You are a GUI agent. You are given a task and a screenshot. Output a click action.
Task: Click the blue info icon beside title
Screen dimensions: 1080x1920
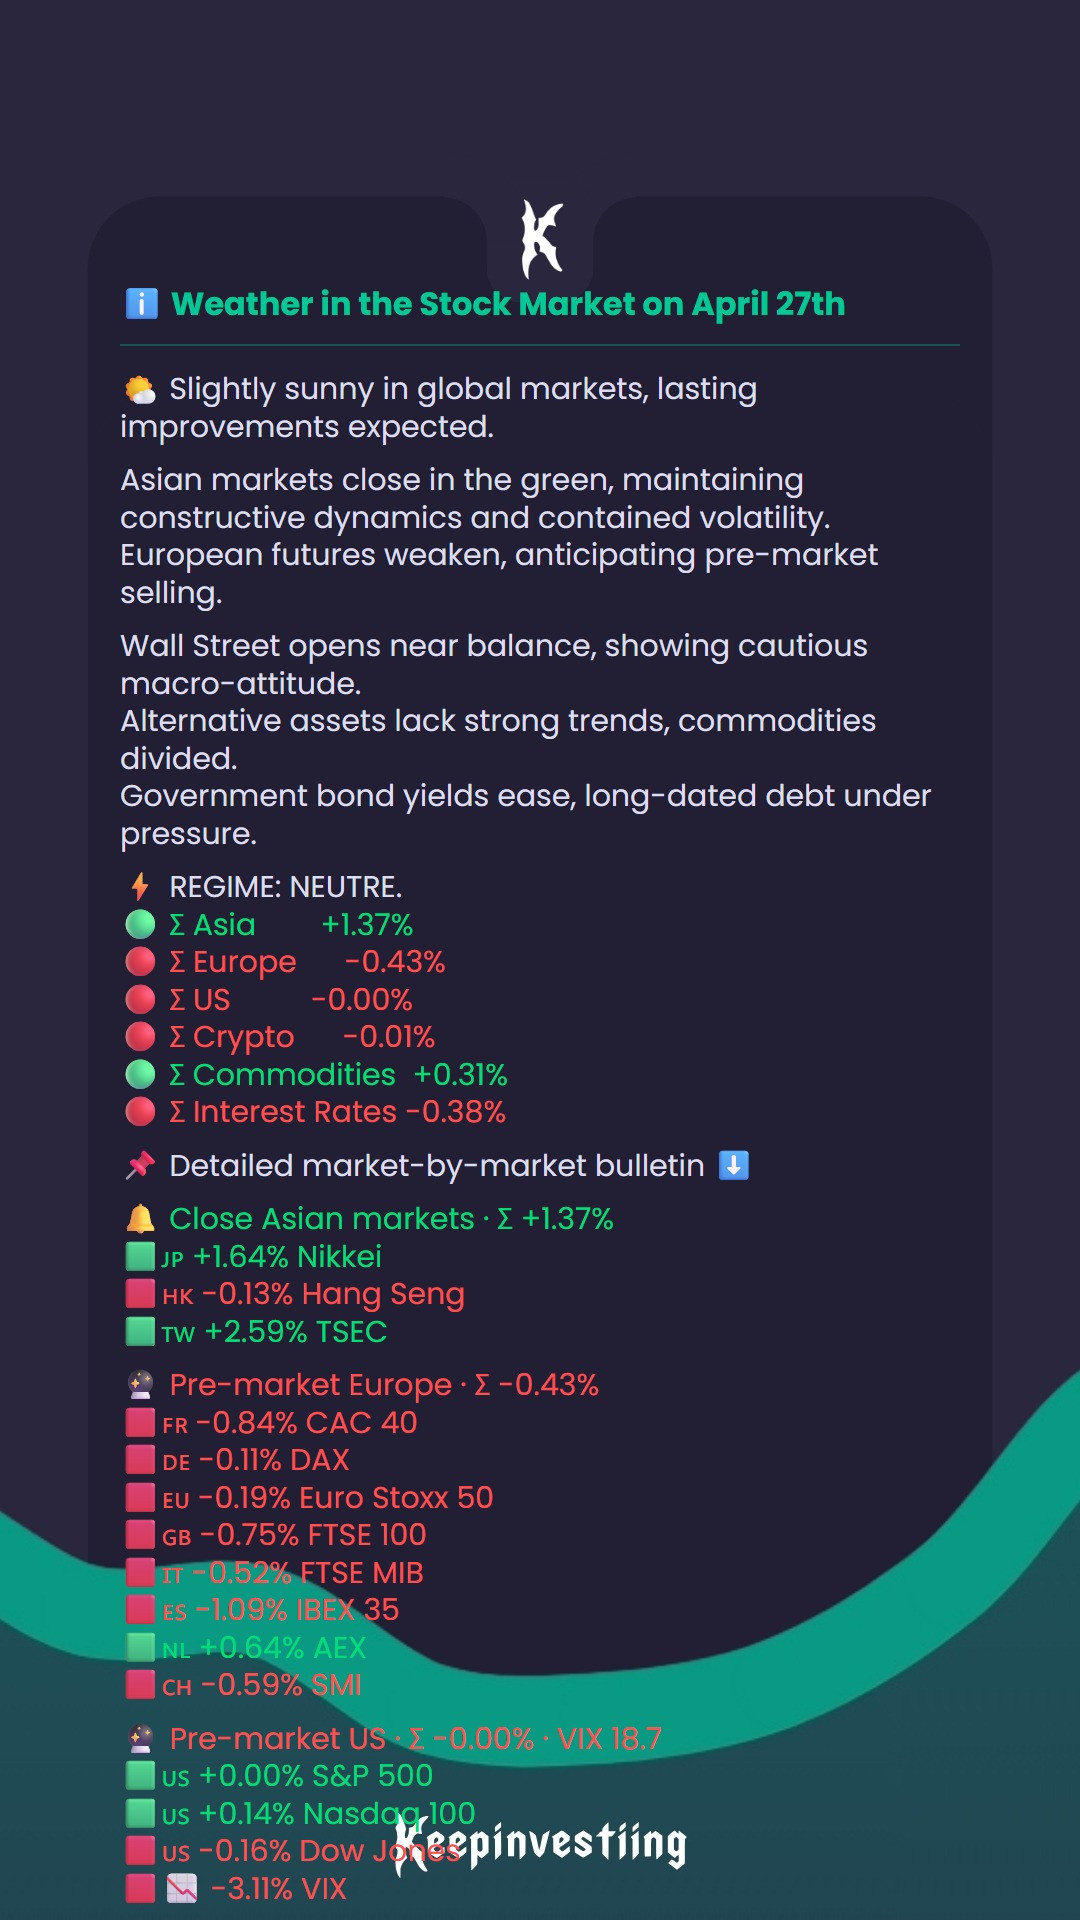(141, 303)
